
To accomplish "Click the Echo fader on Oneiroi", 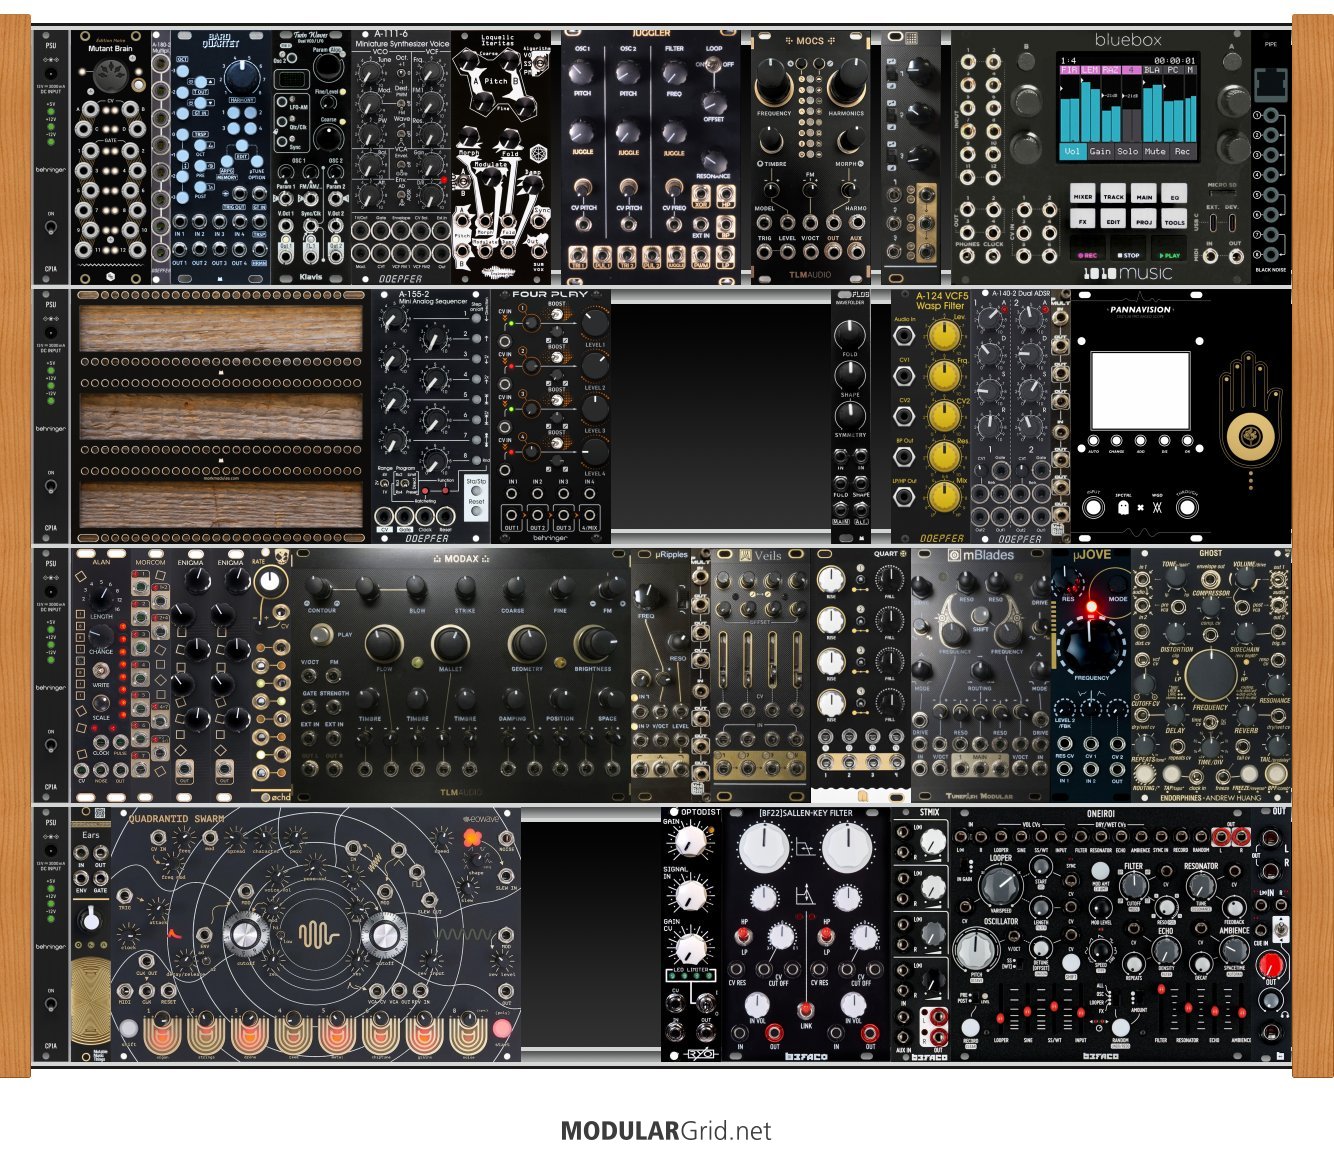I will [1214, 1011].
